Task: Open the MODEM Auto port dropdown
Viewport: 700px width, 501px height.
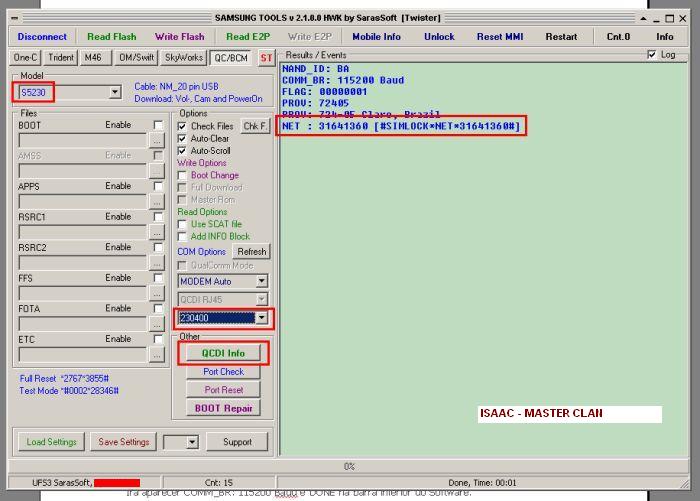Action: pos(262,281)
